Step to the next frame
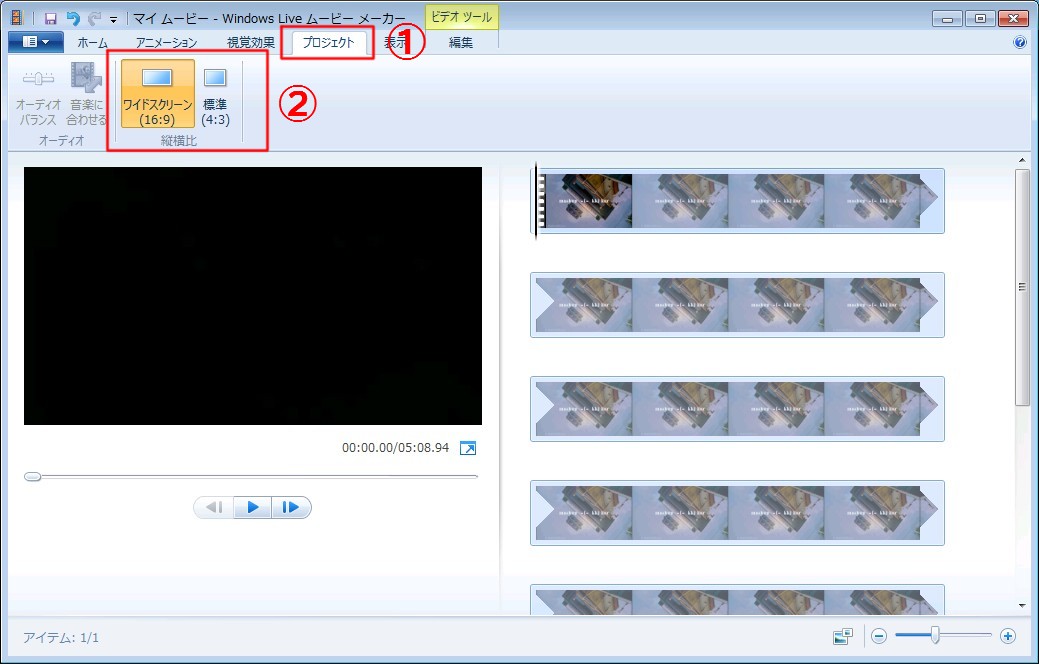The image size is (1039, 664). coord(291,508)
